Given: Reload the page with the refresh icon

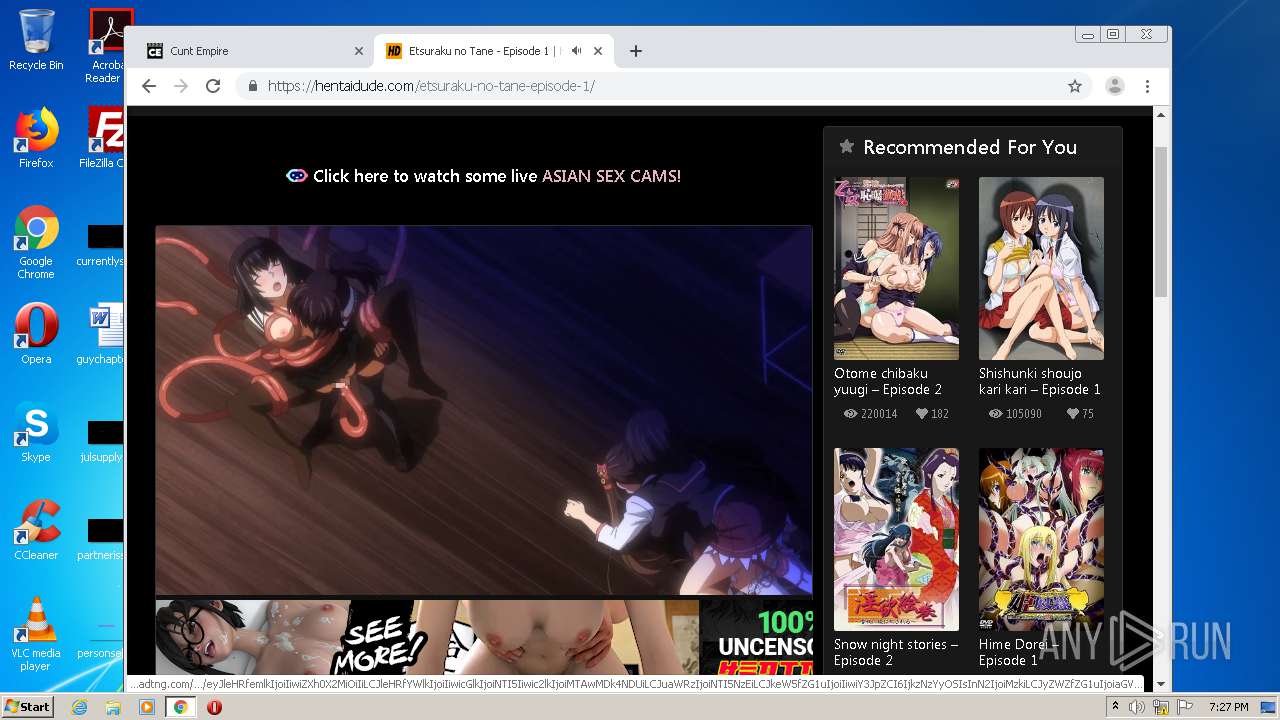Looking at the screenshot, I should pyautogui.click(x=213, y=86).
